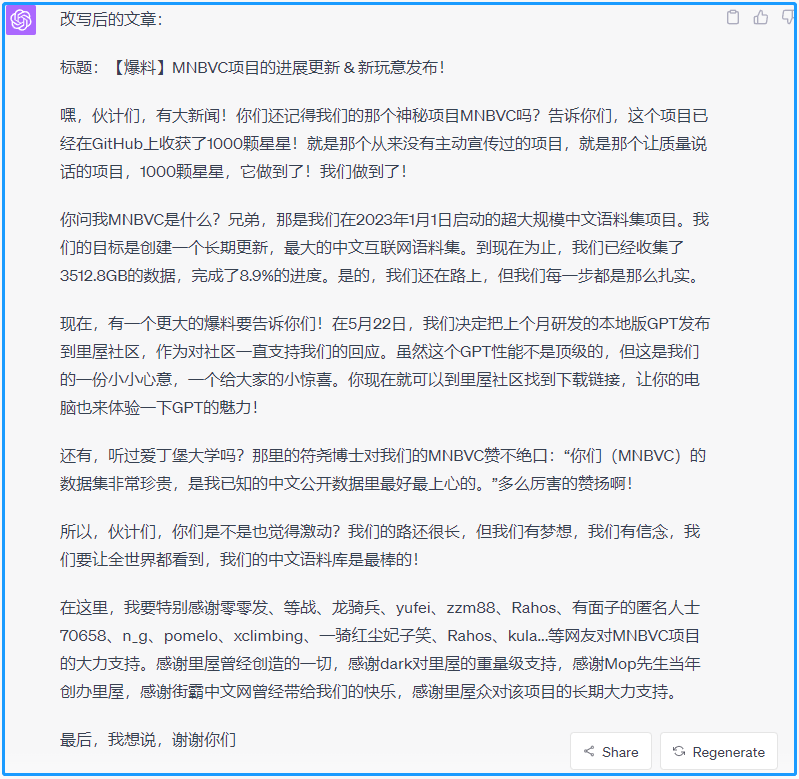Viewport: 799px width, 779px height.
Task: Click the Regenerate button
Action: (718, 751)
